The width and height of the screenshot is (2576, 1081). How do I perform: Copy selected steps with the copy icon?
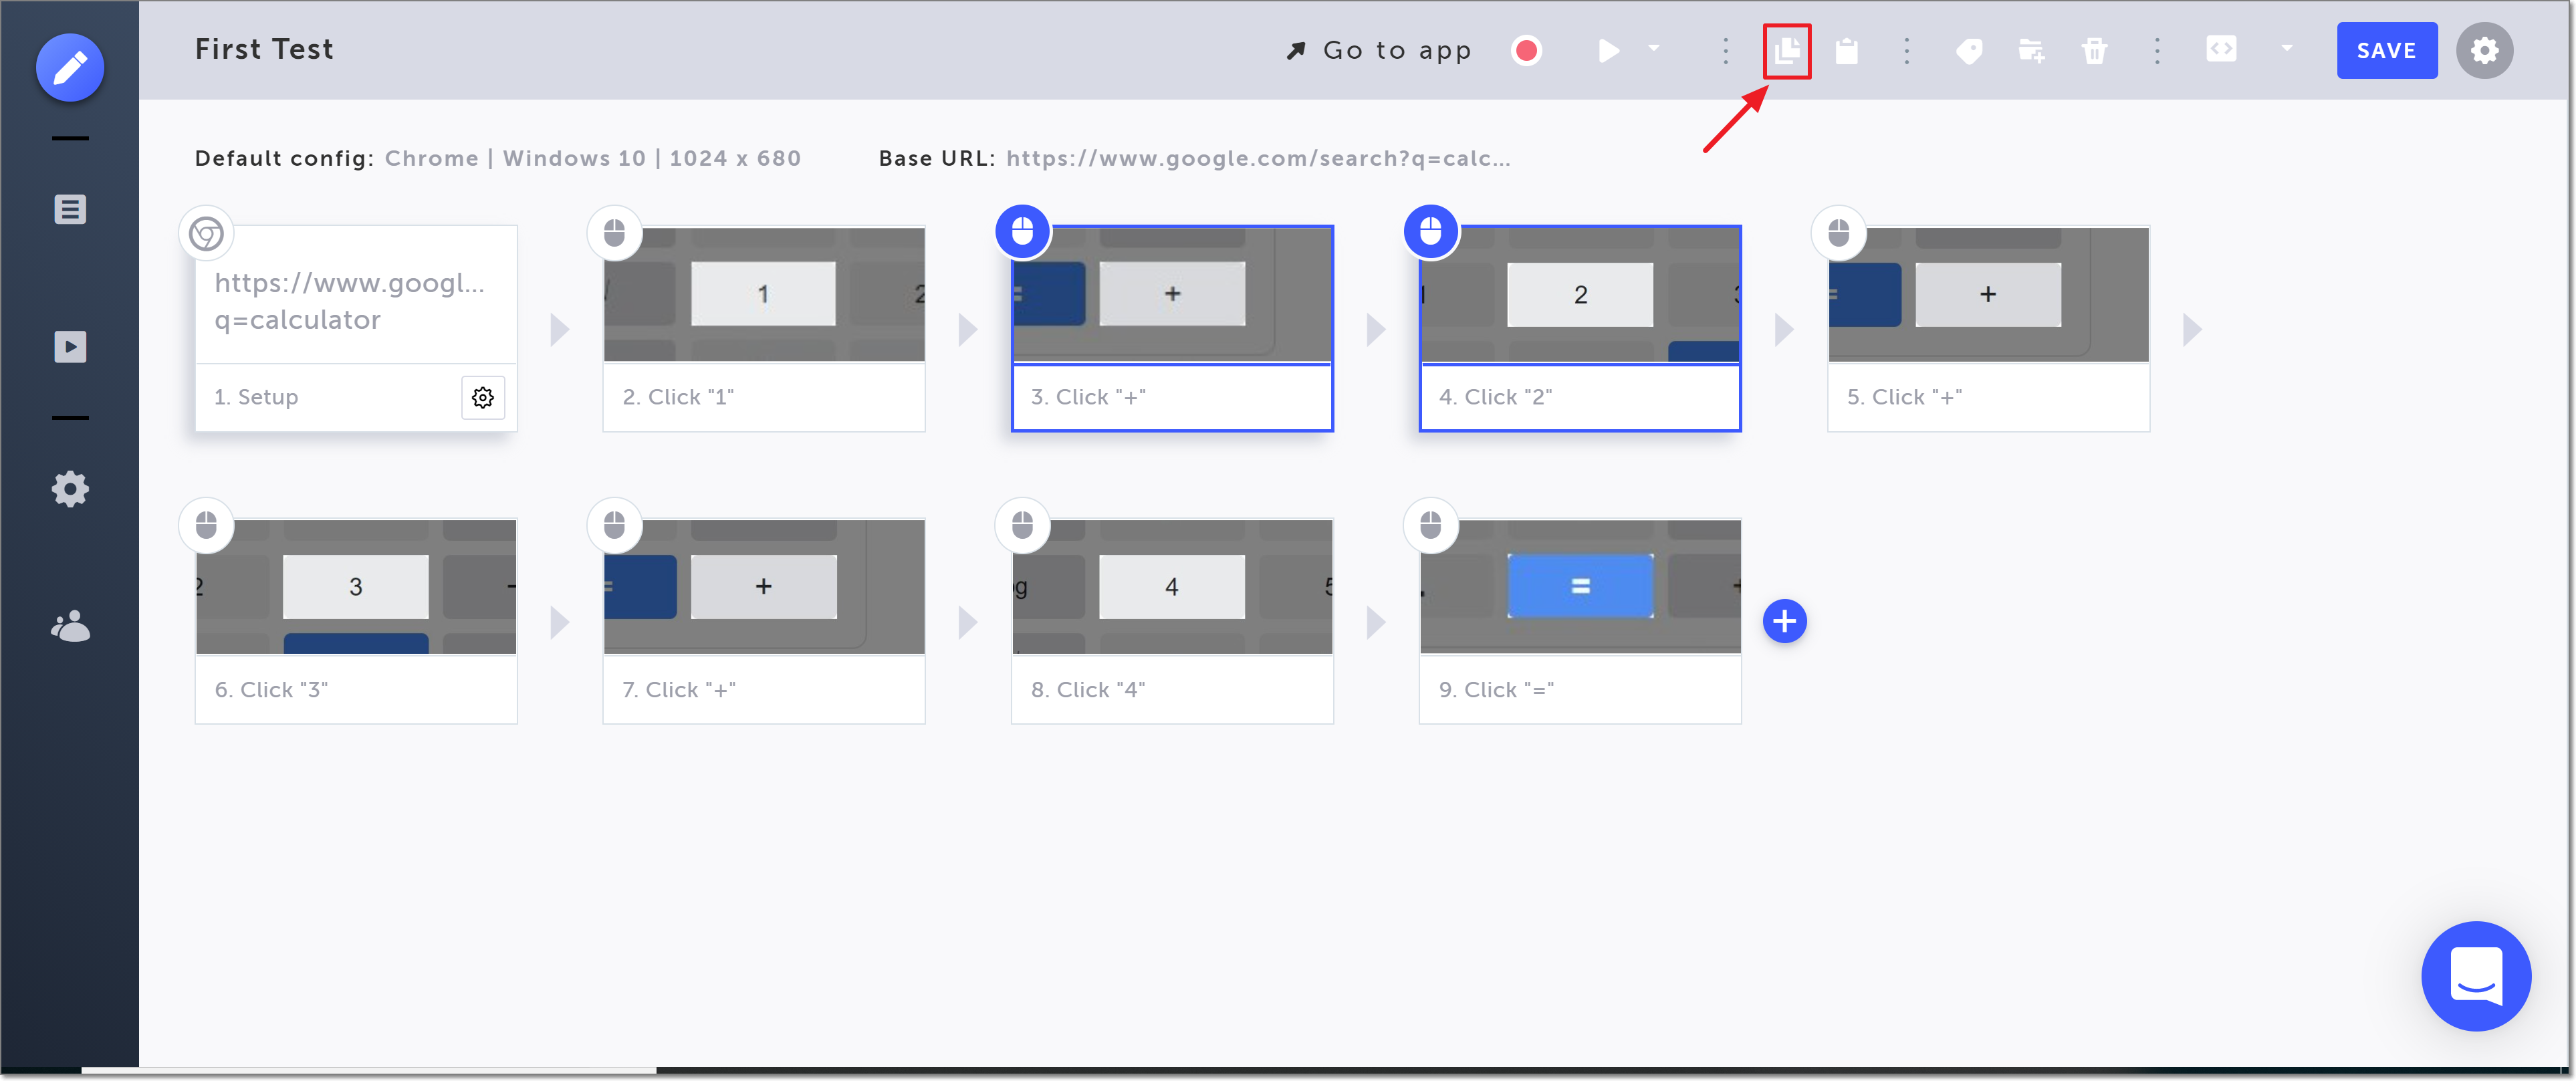point(1786,50)
